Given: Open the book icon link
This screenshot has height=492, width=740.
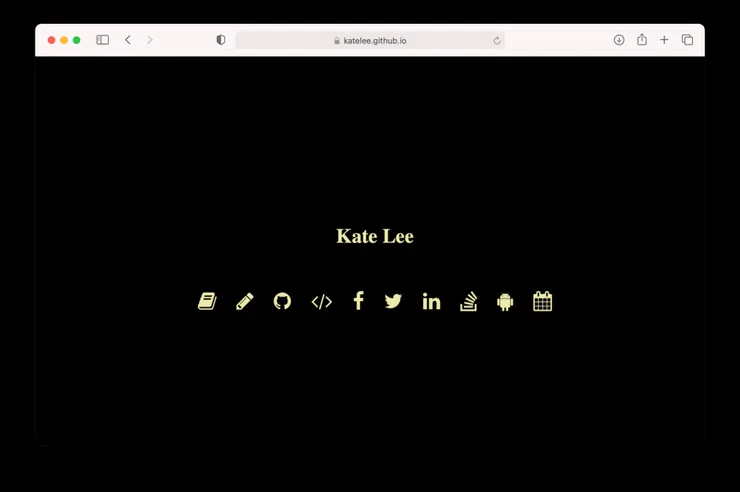Looking at the screenshot, I should 207,301.
